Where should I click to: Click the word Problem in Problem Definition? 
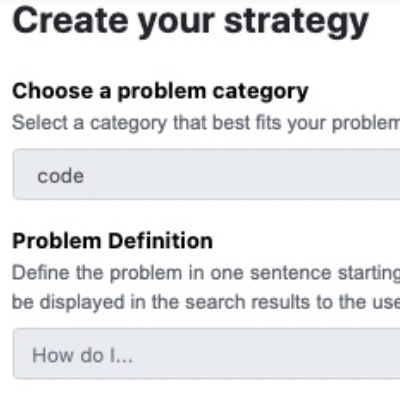[57, 240]
